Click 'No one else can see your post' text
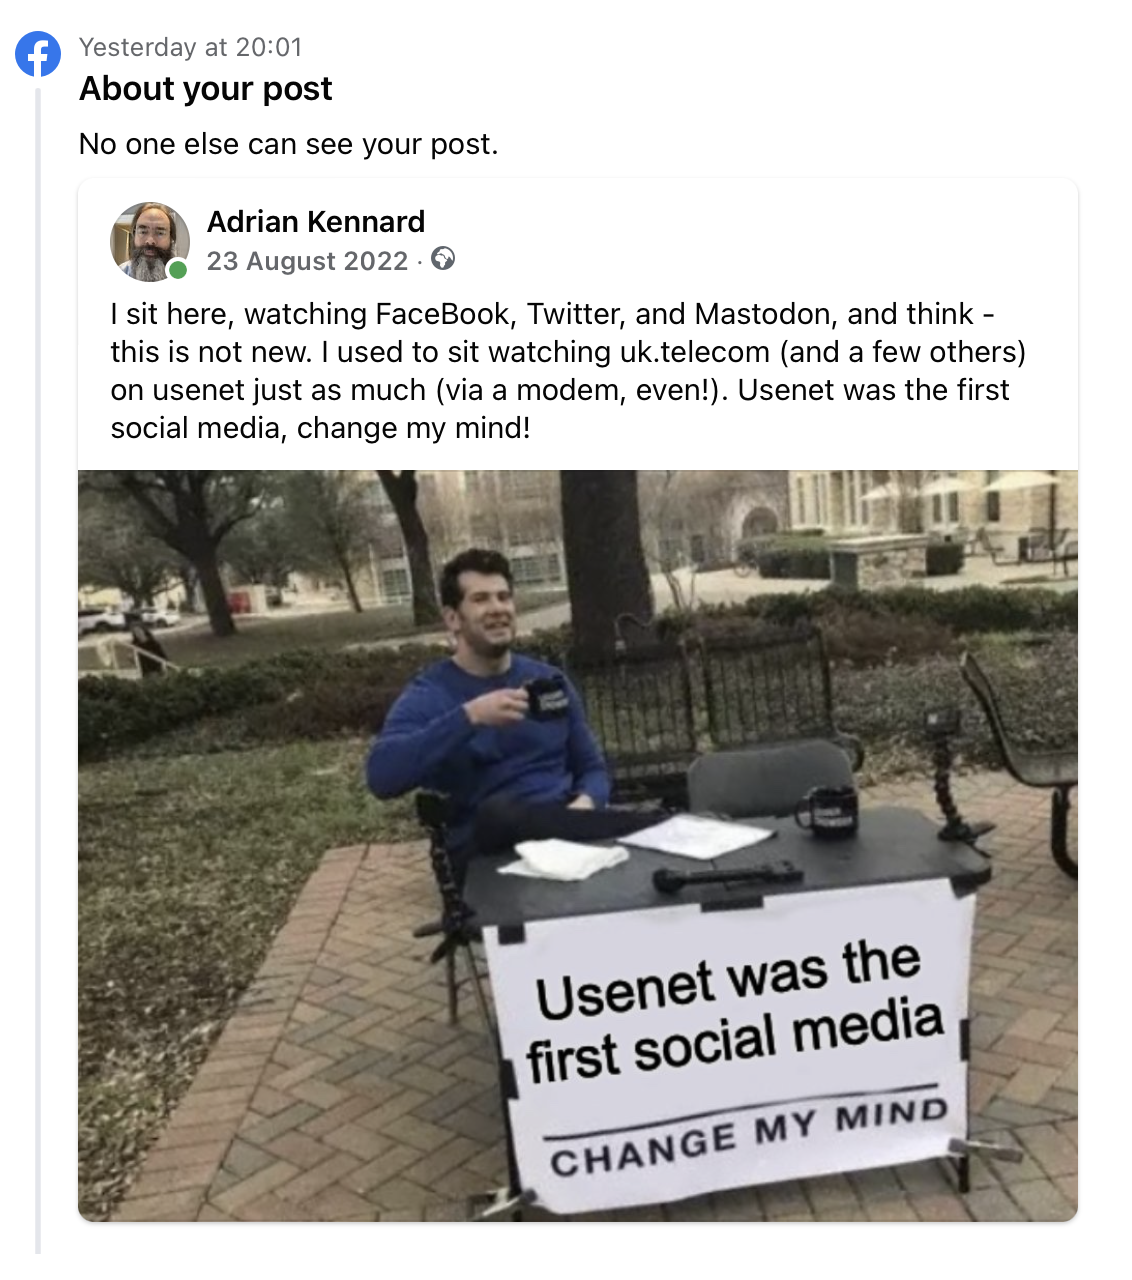This screenshot has width=1132, height=1280. click(x=288, y=144)
